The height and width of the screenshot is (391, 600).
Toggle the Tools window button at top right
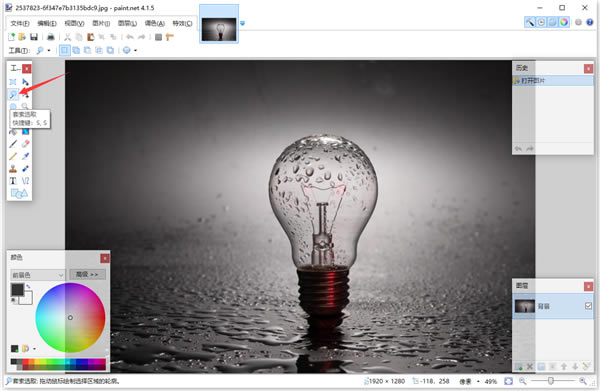(530, 22)
